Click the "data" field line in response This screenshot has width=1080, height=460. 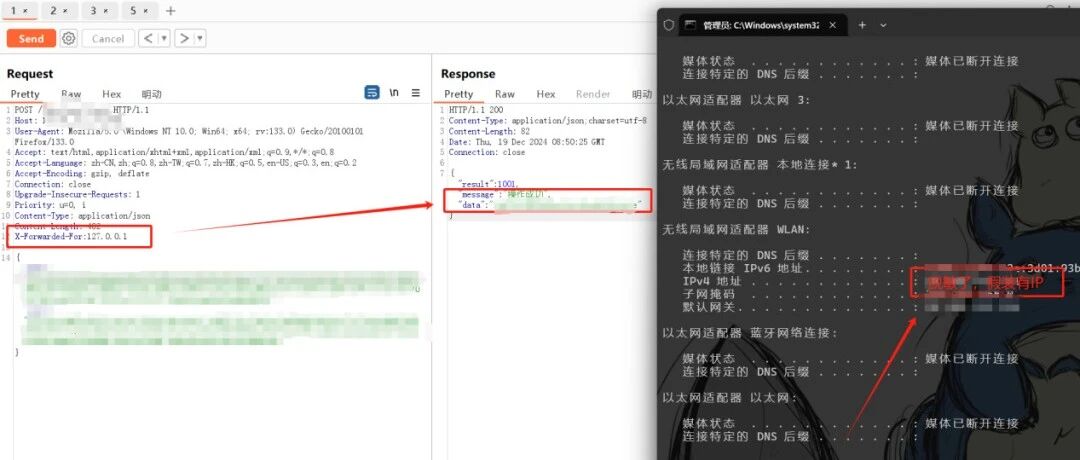click(550, 205)
